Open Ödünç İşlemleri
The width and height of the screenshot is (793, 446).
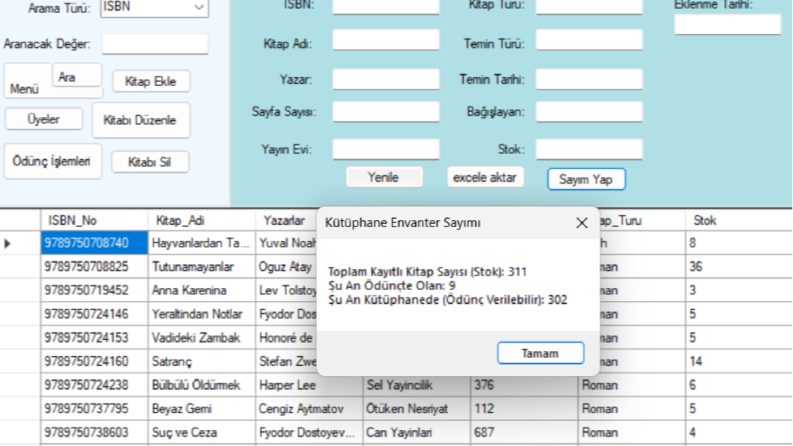(x=53, y=161)
